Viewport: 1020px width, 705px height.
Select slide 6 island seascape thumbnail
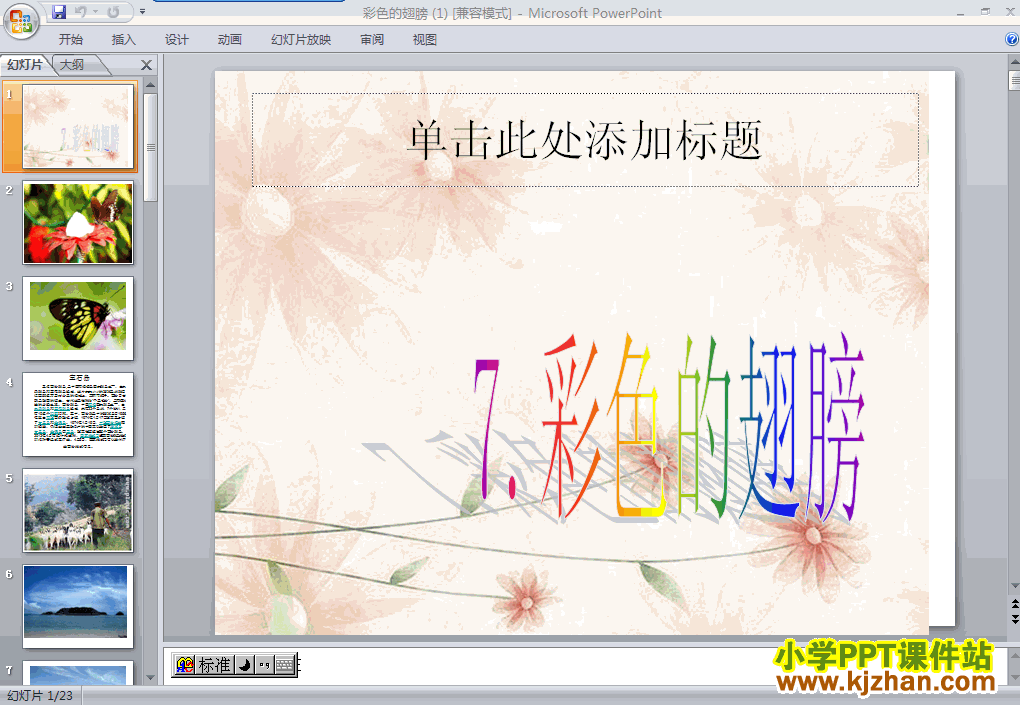[x=78, y=606]
